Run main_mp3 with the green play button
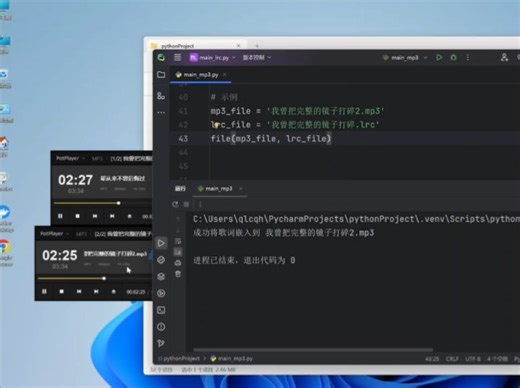520x388 pixels. [x=439, y=57]
